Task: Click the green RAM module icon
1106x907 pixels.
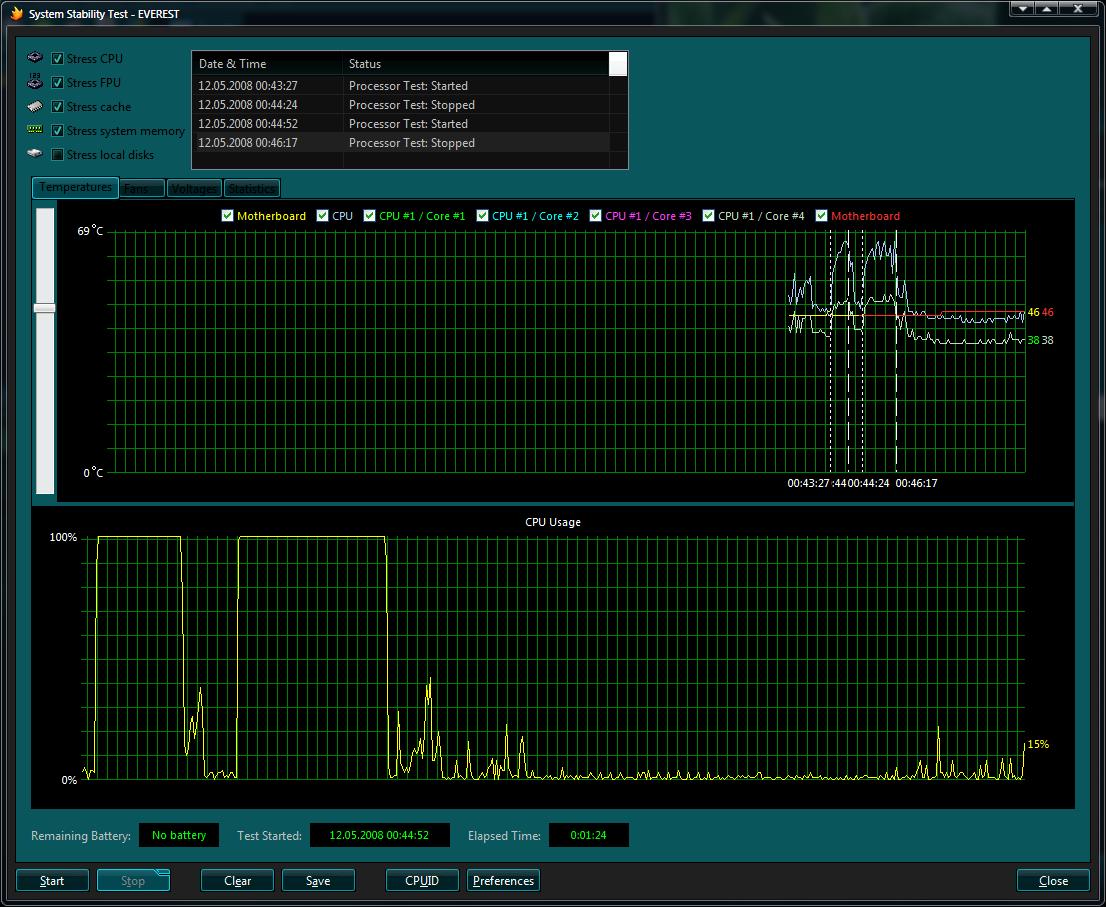Action: click(35, 129)
